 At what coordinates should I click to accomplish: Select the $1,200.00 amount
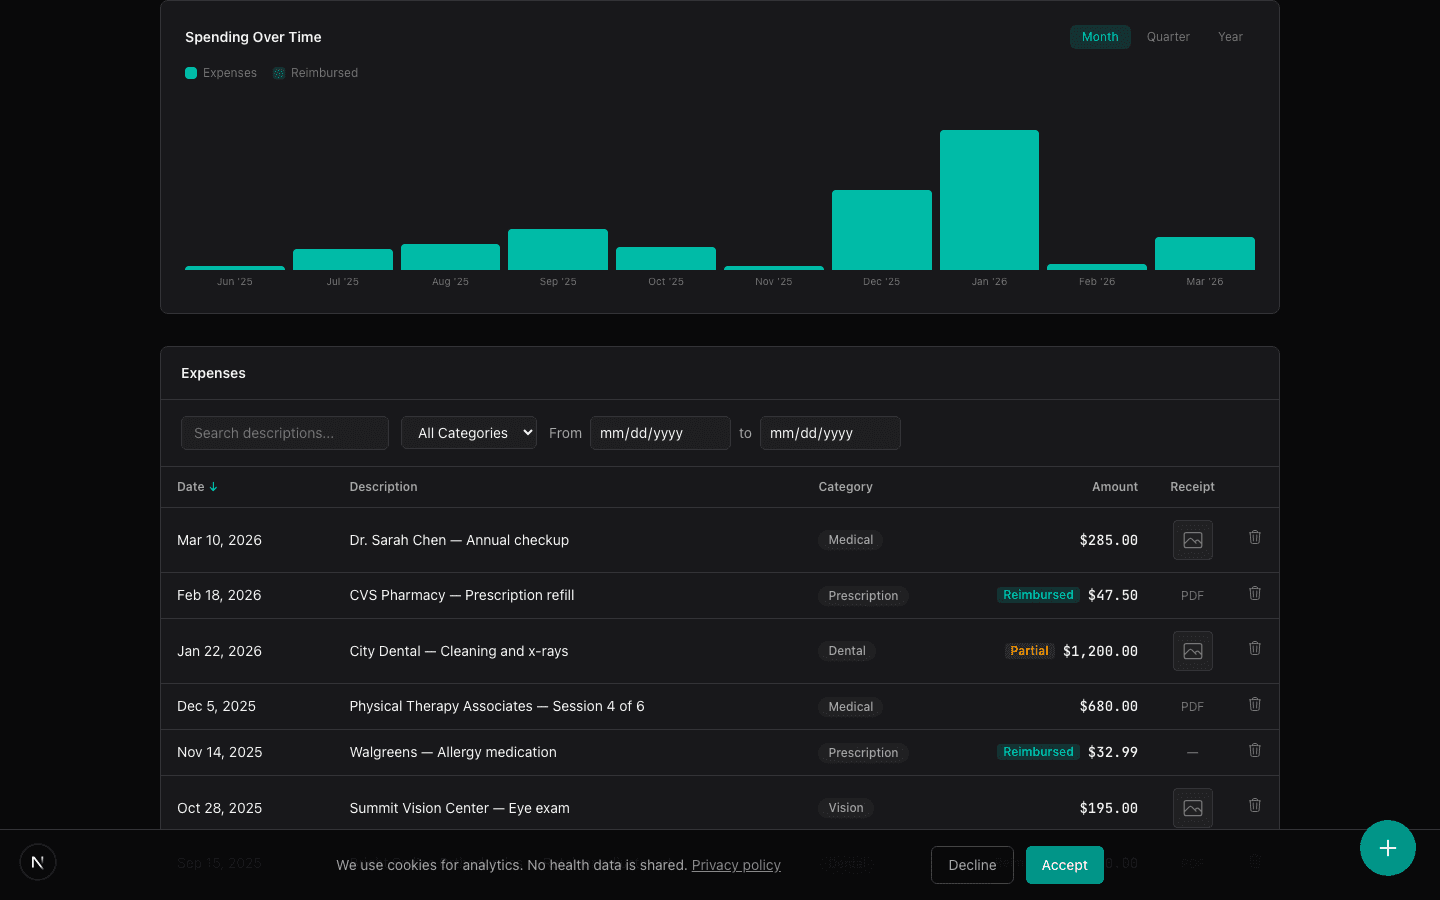[1100, 651]
